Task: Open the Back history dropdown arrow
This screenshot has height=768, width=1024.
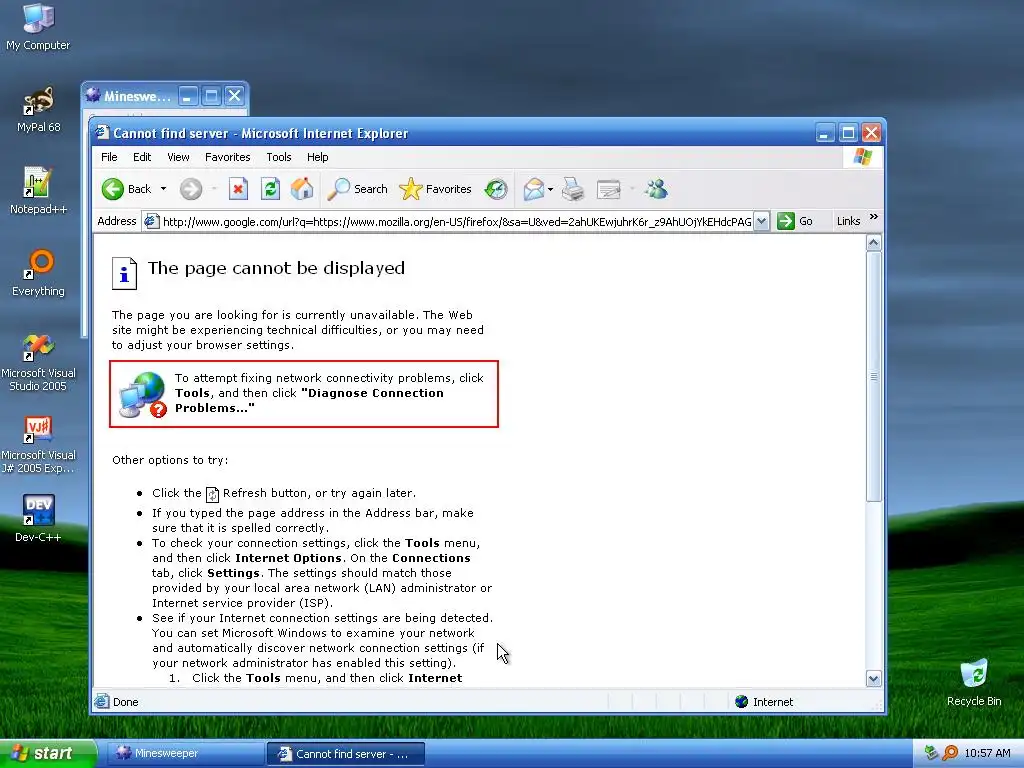Action: [x=163, y=189]
